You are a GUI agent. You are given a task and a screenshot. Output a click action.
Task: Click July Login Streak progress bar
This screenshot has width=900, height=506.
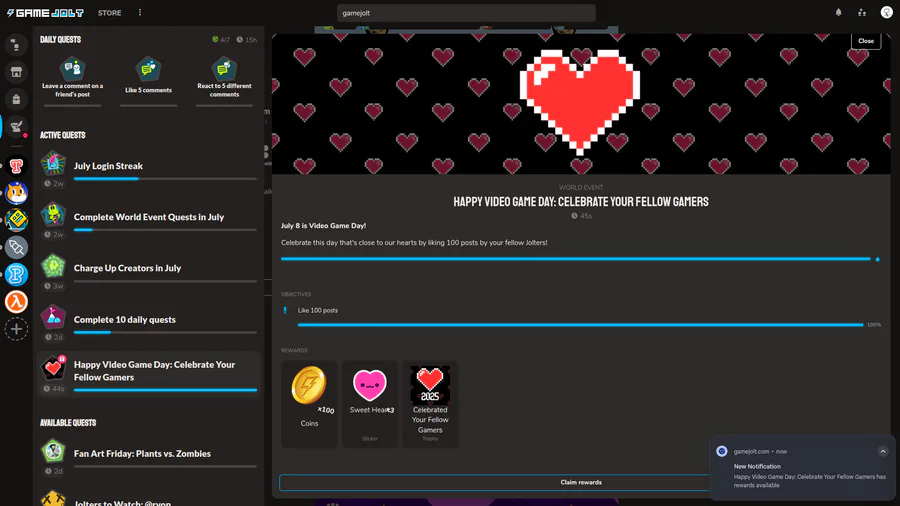(x=165, y=179)
